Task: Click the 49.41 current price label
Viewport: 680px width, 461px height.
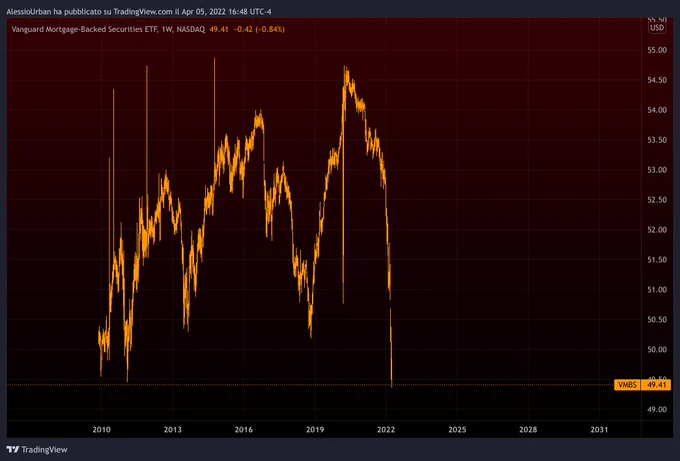Action: click(656, 385)
